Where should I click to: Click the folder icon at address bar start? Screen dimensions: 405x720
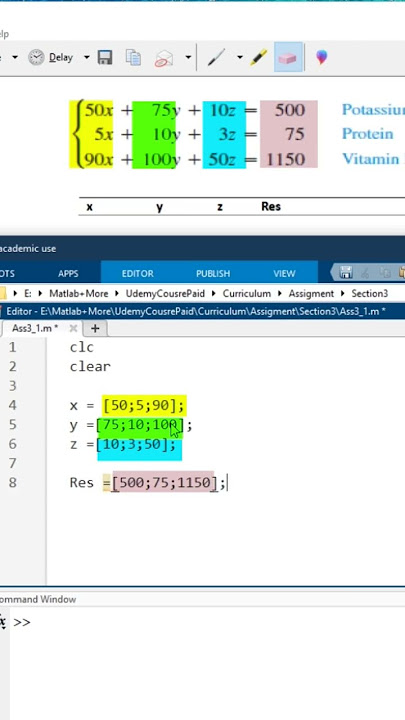(3, 293)
